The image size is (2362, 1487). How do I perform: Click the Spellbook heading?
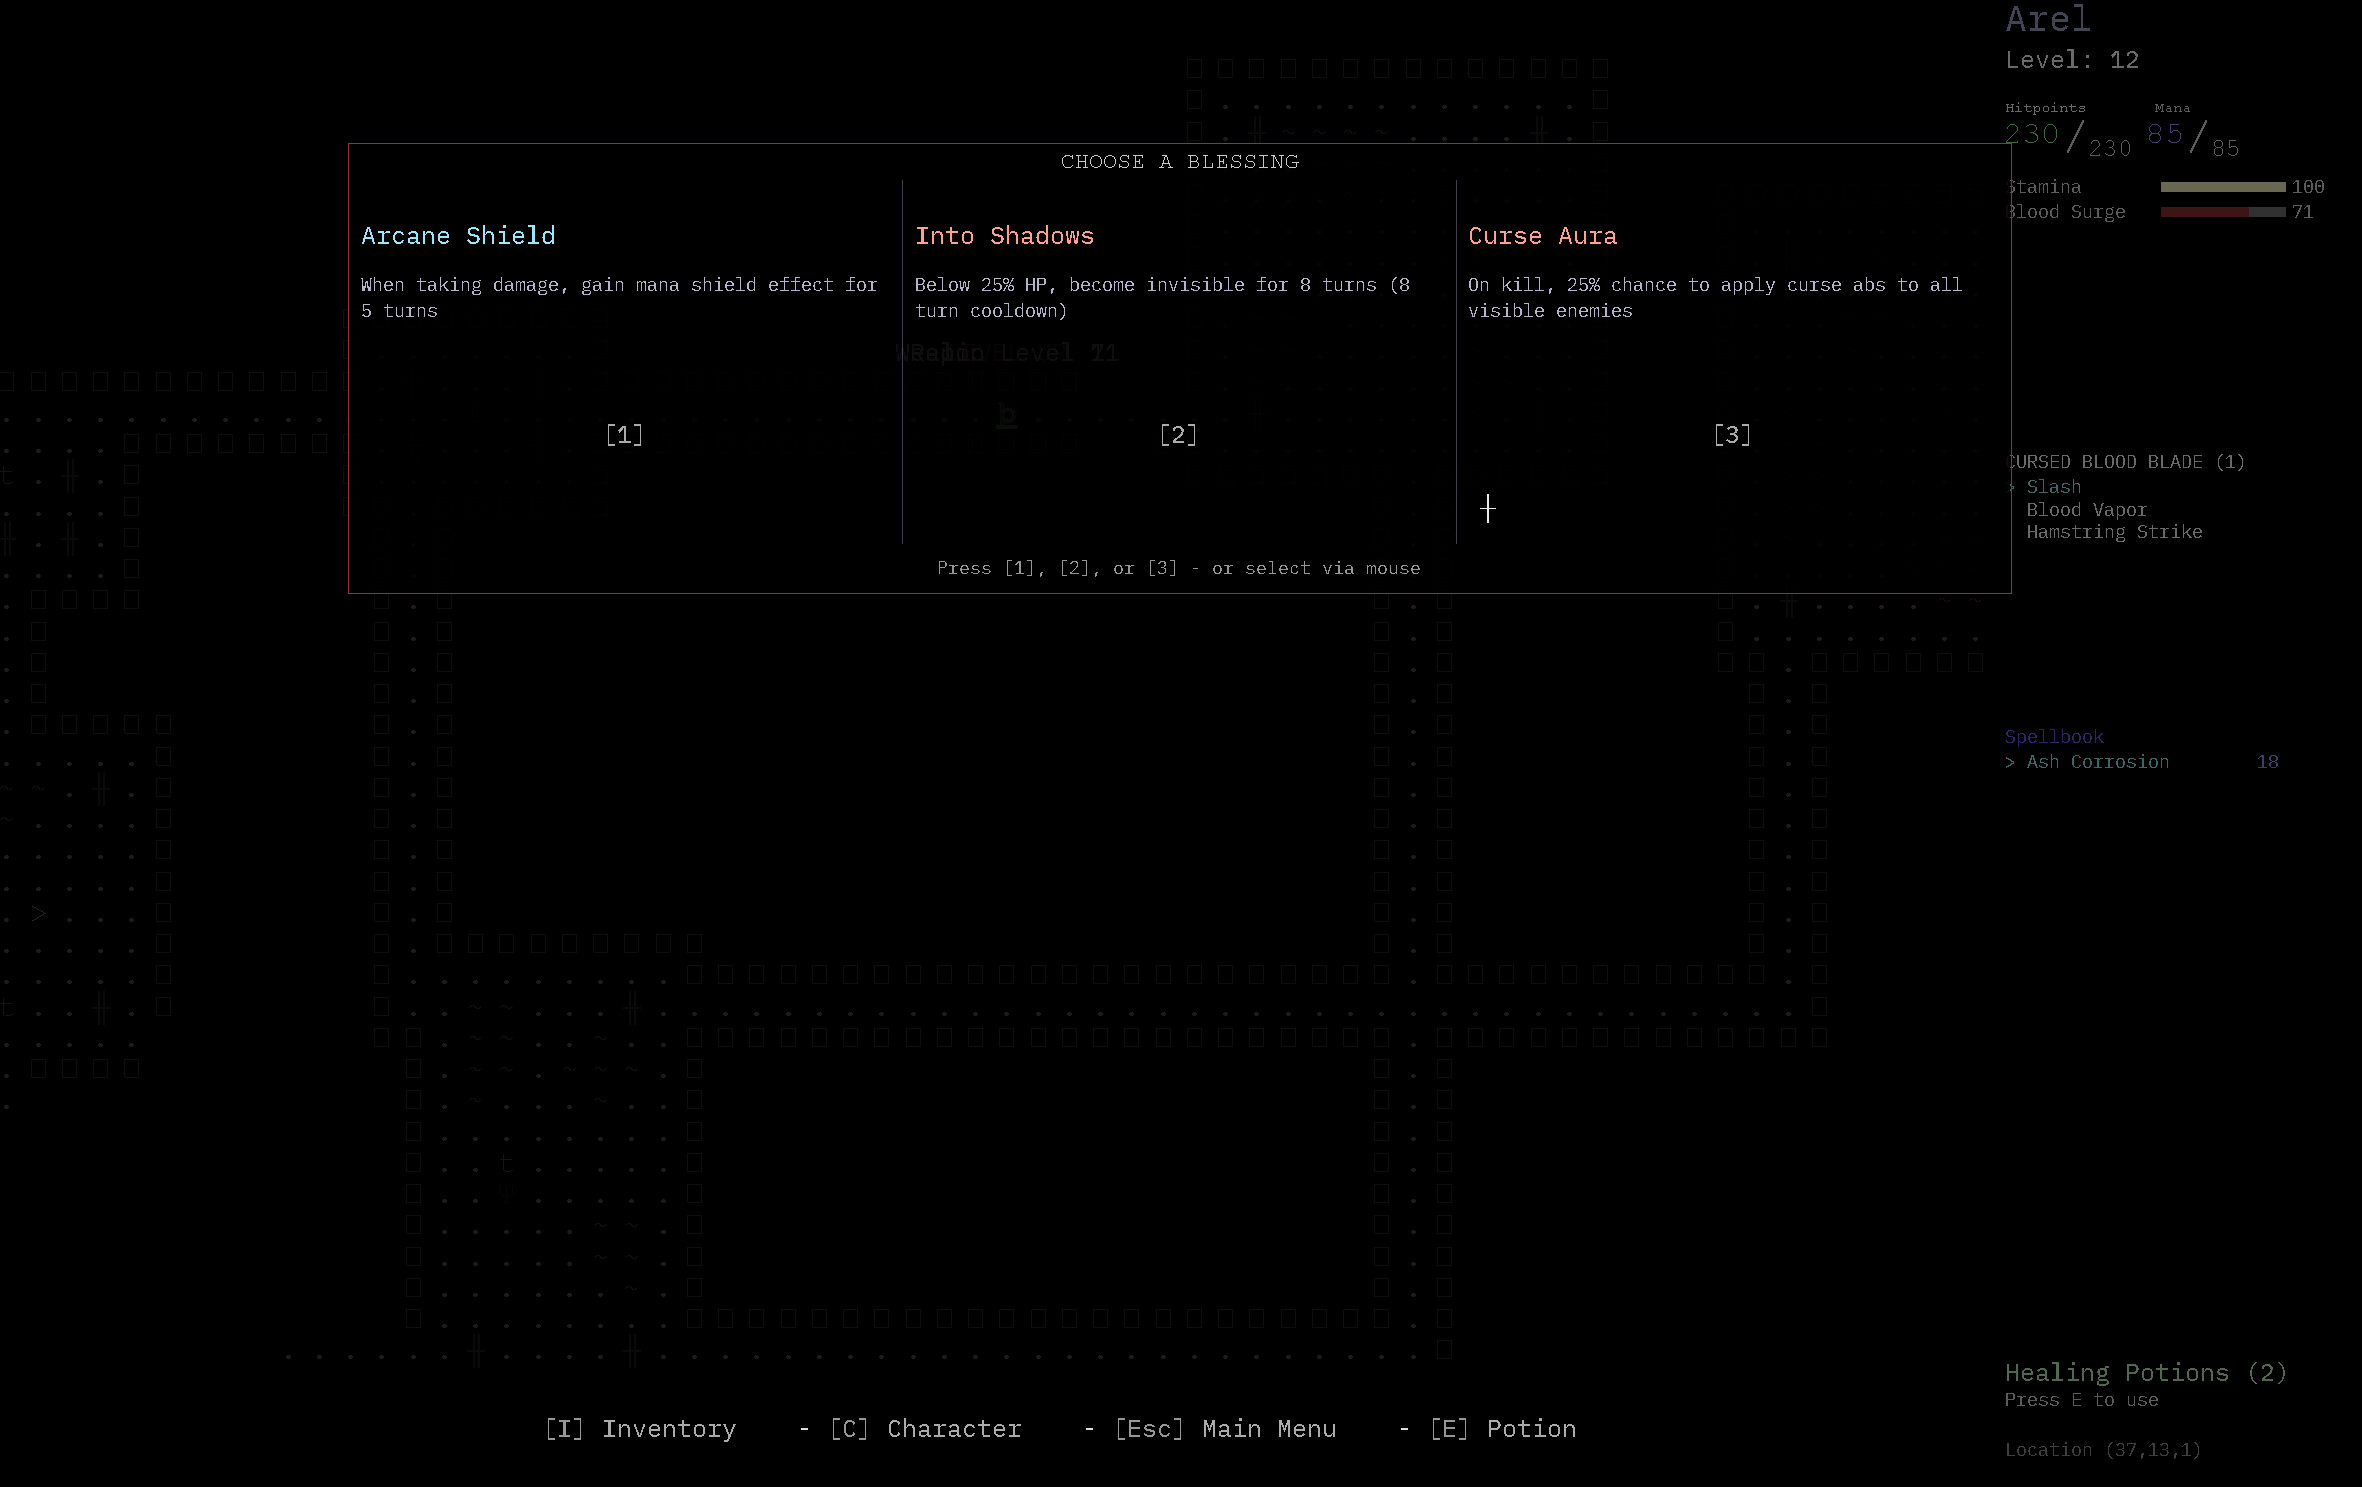[x=2054, y=737]
